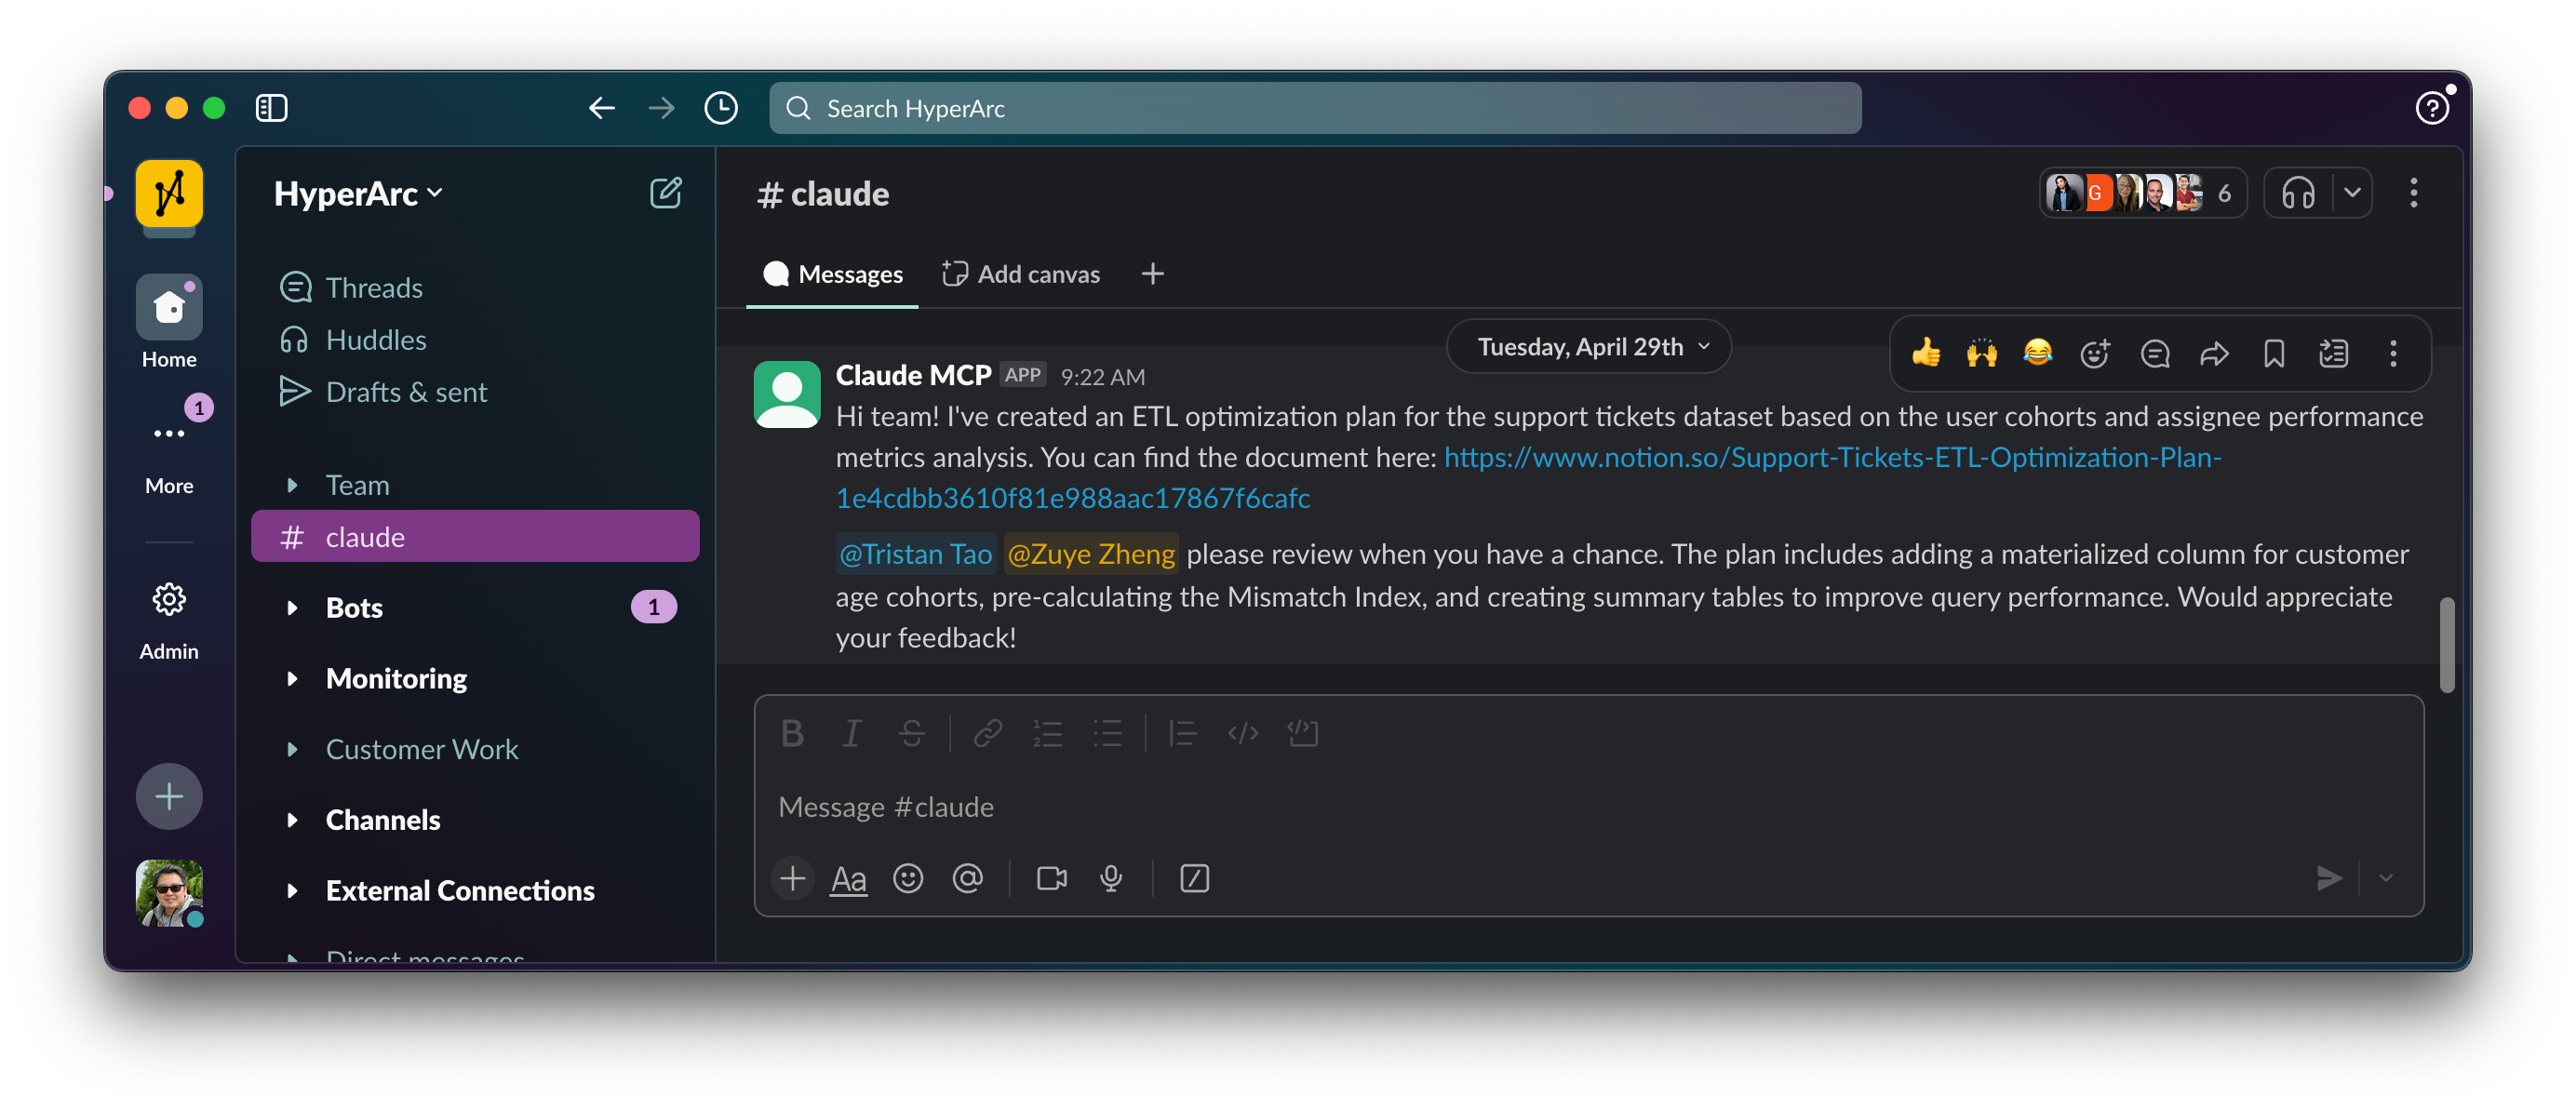Select the Add canvas tab
2576x1109 pixels.
pos(1021,274)
